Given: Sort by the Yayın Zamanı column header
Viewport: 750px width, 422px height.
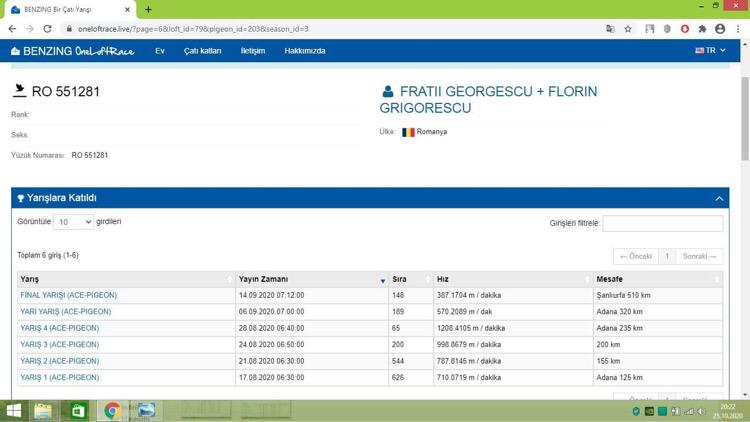Looking at the screenshot, I should [312, 279].
